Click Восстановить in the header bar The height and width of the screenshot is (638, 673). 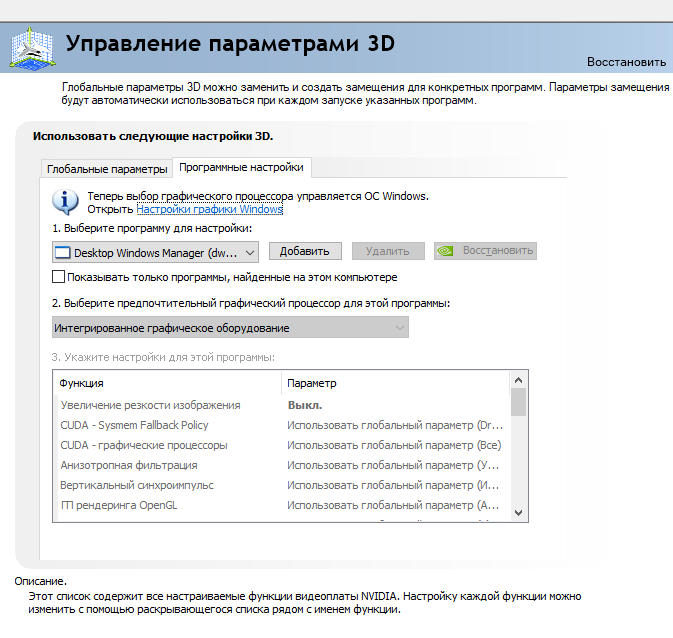[x=626, y=62]
